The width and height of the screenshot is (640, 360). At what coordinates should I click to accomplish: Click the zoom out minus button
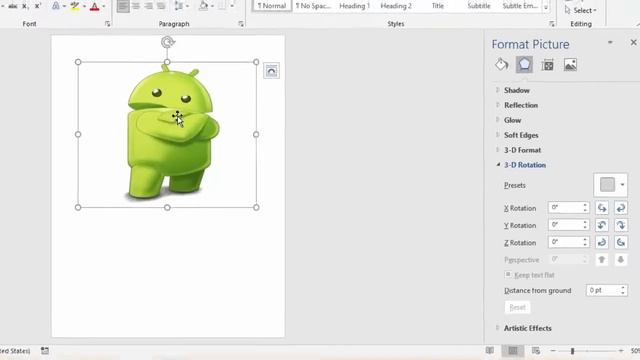pyautogui.click(x=553, y=351)
